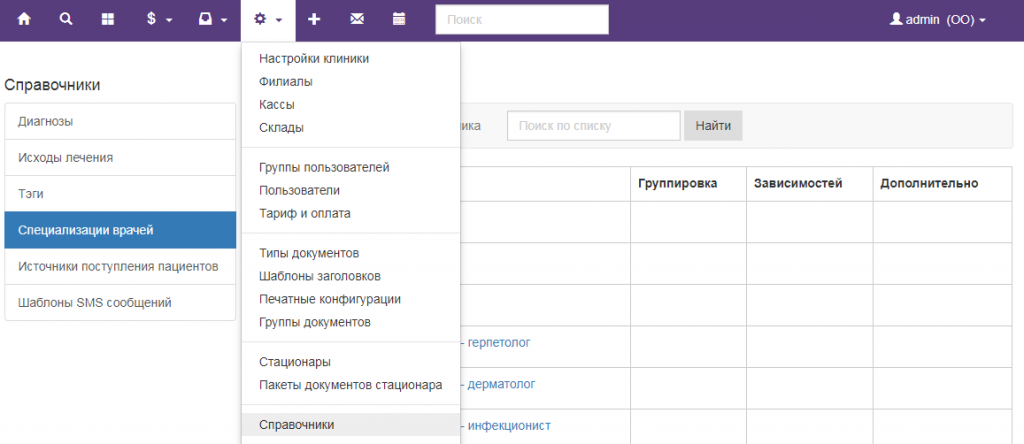This screenshot has height=444, width=1024.
Task: Select Печатные конфигурации menu item
Action: point(351,299)
